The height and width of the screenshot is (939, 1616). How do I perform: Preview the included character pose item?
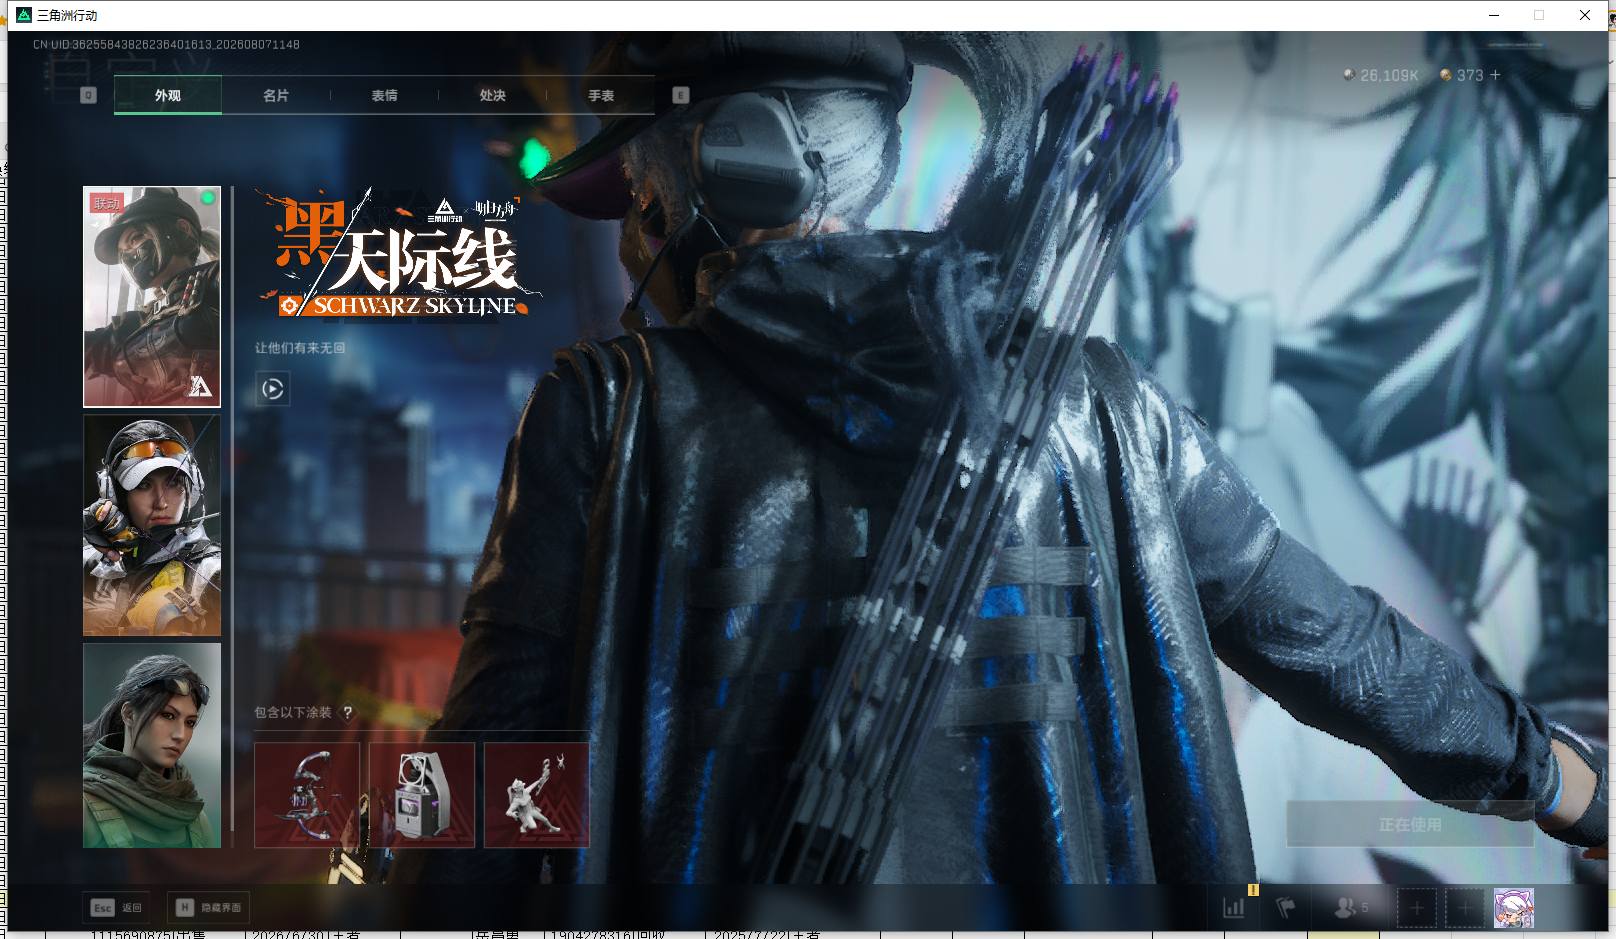[x=537, y=795]
